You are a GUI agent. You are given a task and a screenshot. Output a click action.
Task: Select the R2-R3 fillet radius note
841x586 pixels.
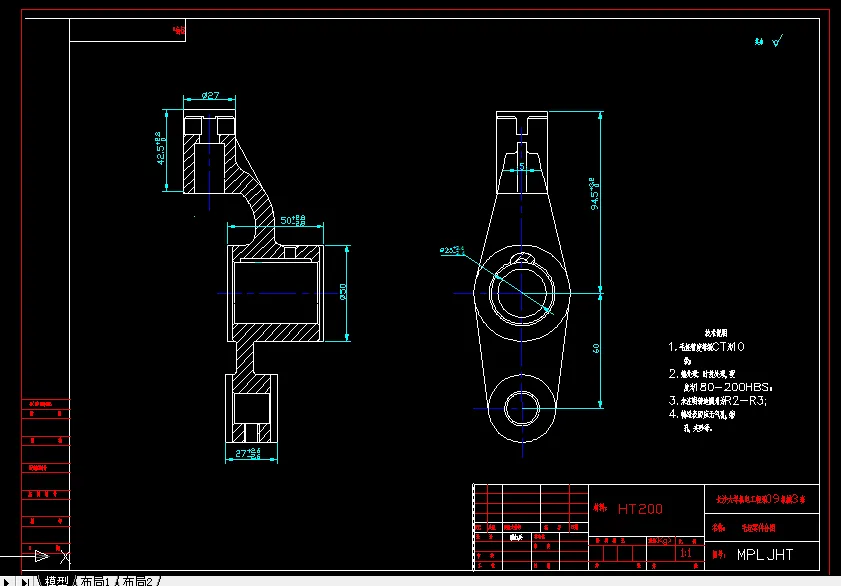(x=718, y=400)
